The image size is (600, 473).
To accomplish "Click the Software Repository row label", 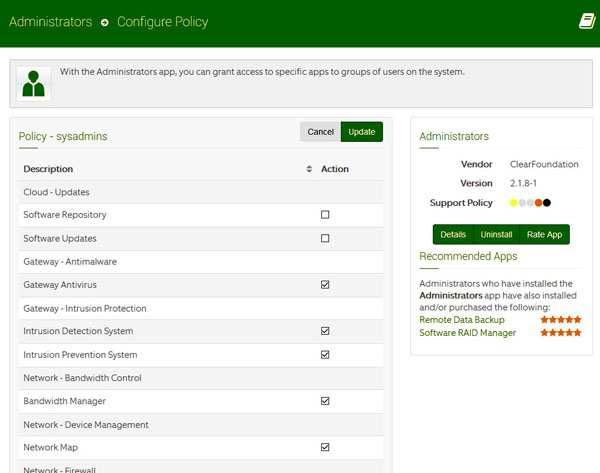I will pyautogui.click(x=65, y=215).
